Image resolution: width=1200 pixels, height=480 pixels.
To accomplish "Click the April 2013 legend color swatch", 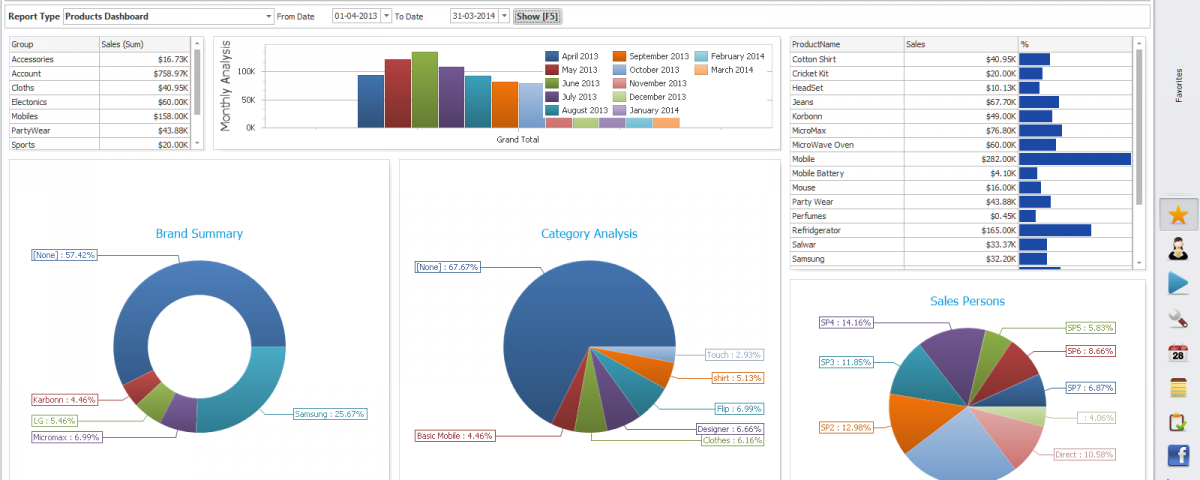I will coord(551,57).
